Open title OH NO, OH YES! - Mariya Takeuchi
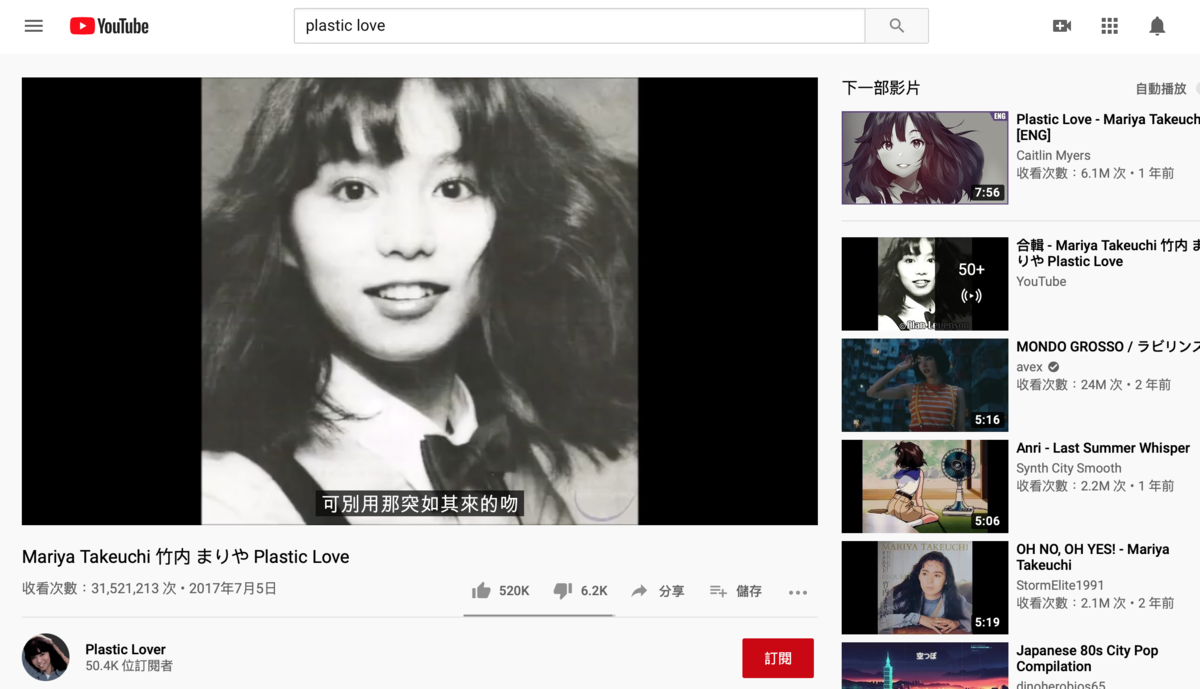Screen dimensions: 1200x689 coord(1093,557)
